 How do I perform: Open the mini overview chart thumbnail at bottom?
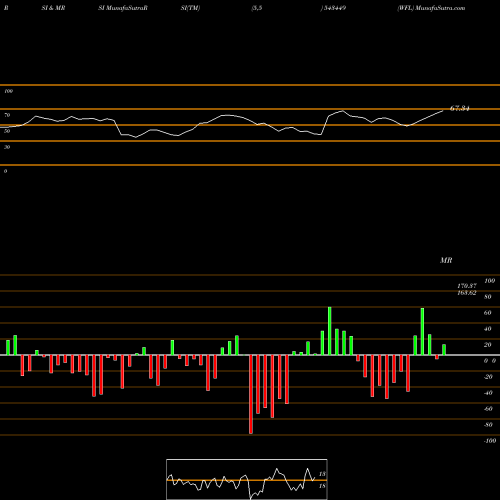pyautogui.click(x=247, y=479)
